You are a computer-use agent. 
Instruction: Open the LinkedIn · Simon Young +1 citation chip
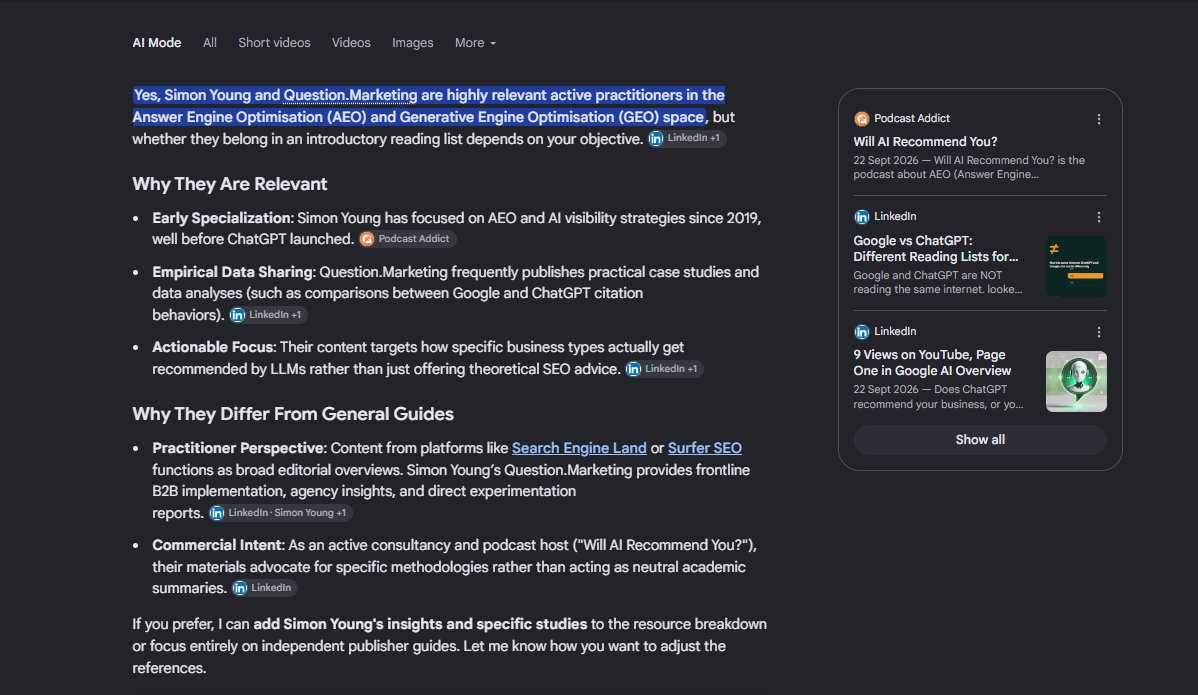pyautogui.click(x=279, y=513)
